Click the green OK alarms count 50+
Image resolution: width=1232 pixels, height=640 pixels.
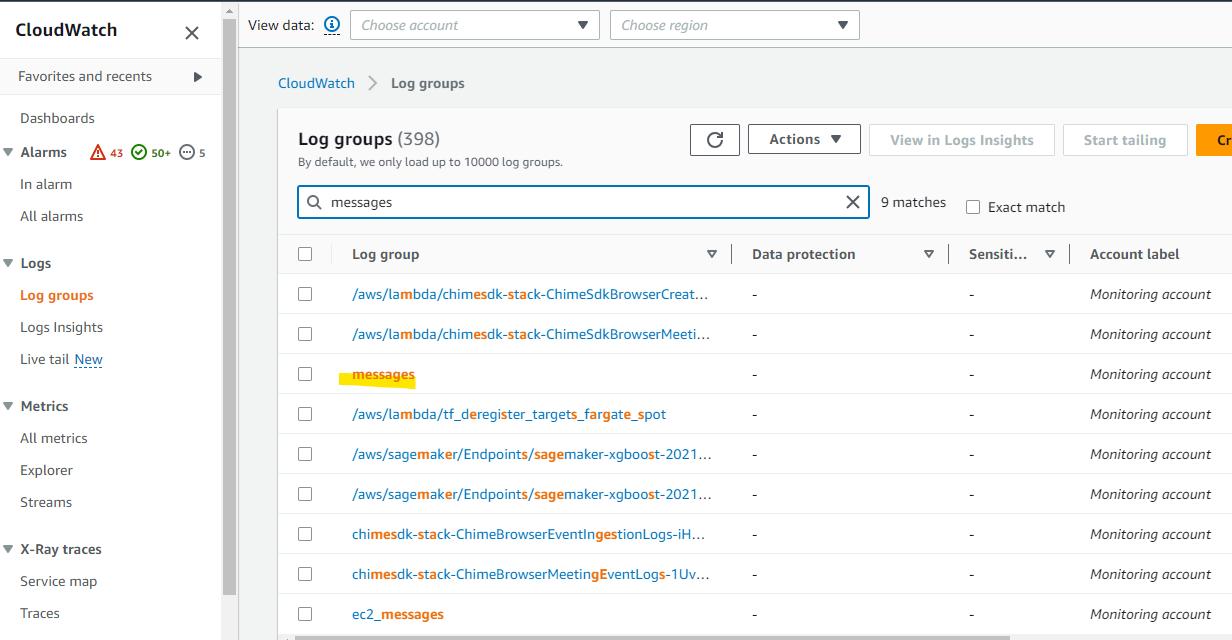152,153
